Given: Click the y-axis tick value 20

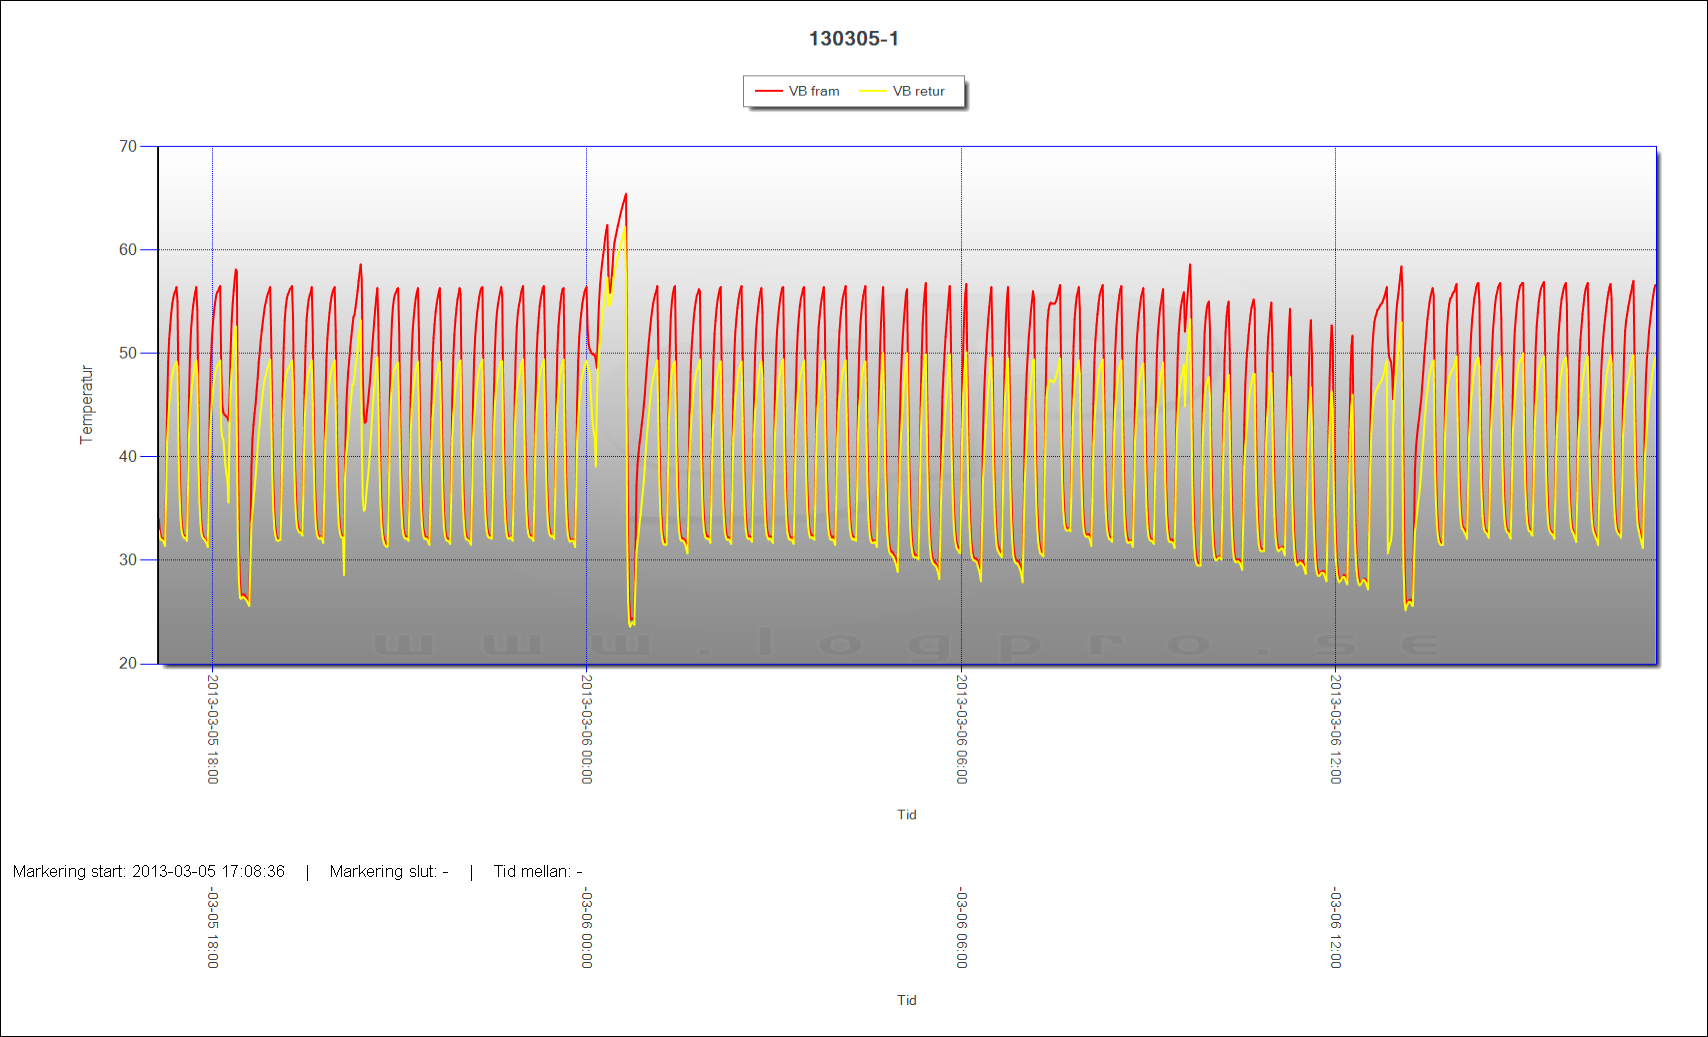Looking at the screenshot, I should coord(128,663).
